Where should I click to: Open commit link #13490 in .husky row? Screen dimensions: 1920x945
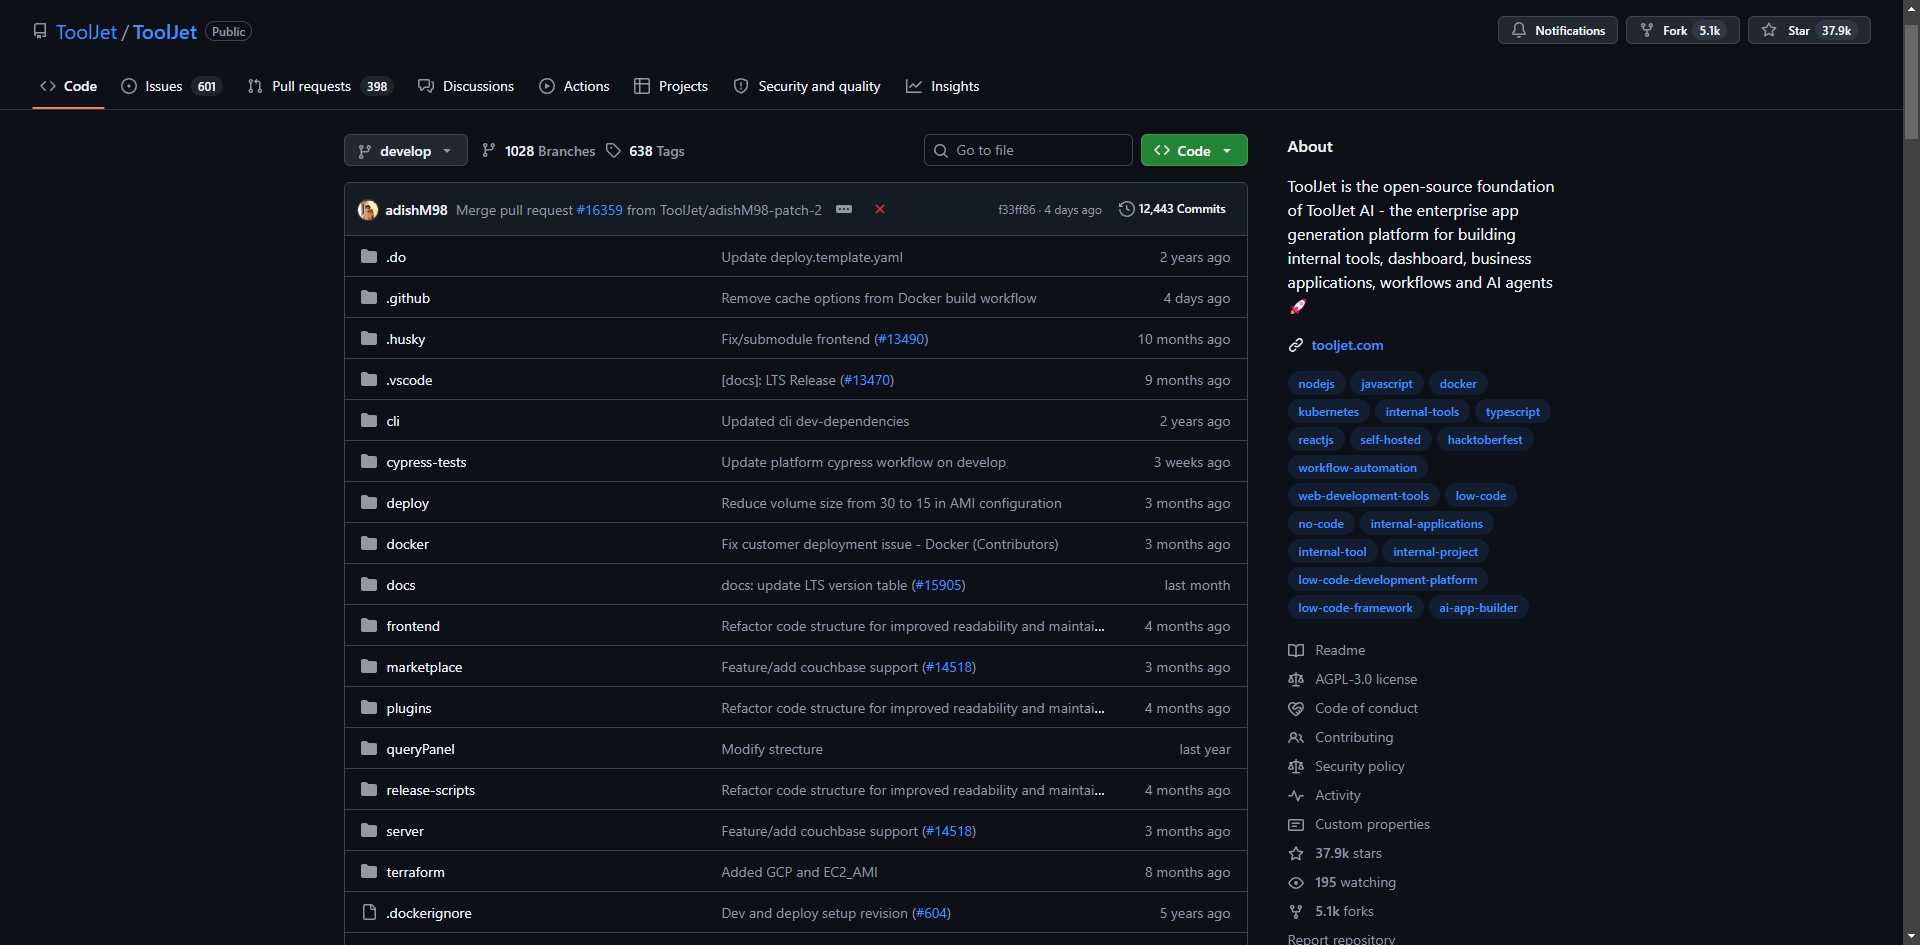(901, 339)
